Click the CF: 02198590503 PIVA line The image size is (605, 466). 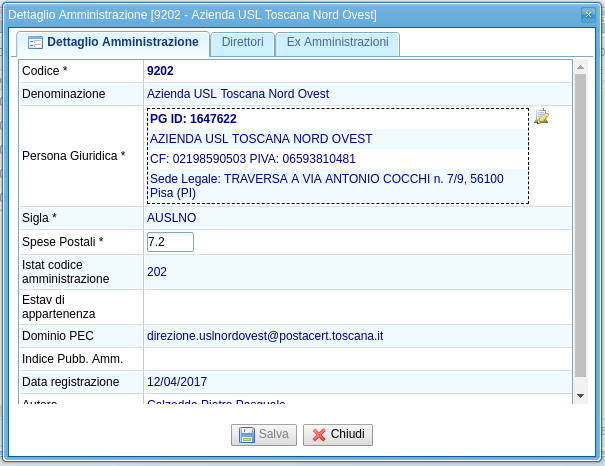click(253, 159)
